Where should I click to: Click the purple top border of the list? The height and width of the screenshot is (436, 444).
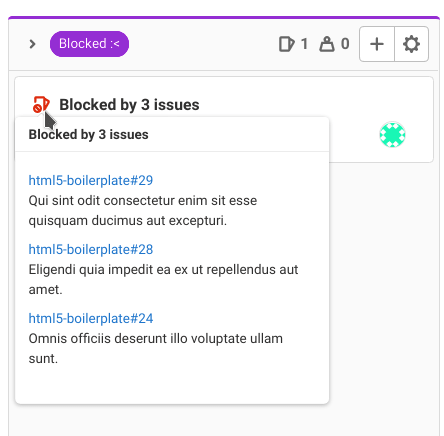tap(224, 17)
